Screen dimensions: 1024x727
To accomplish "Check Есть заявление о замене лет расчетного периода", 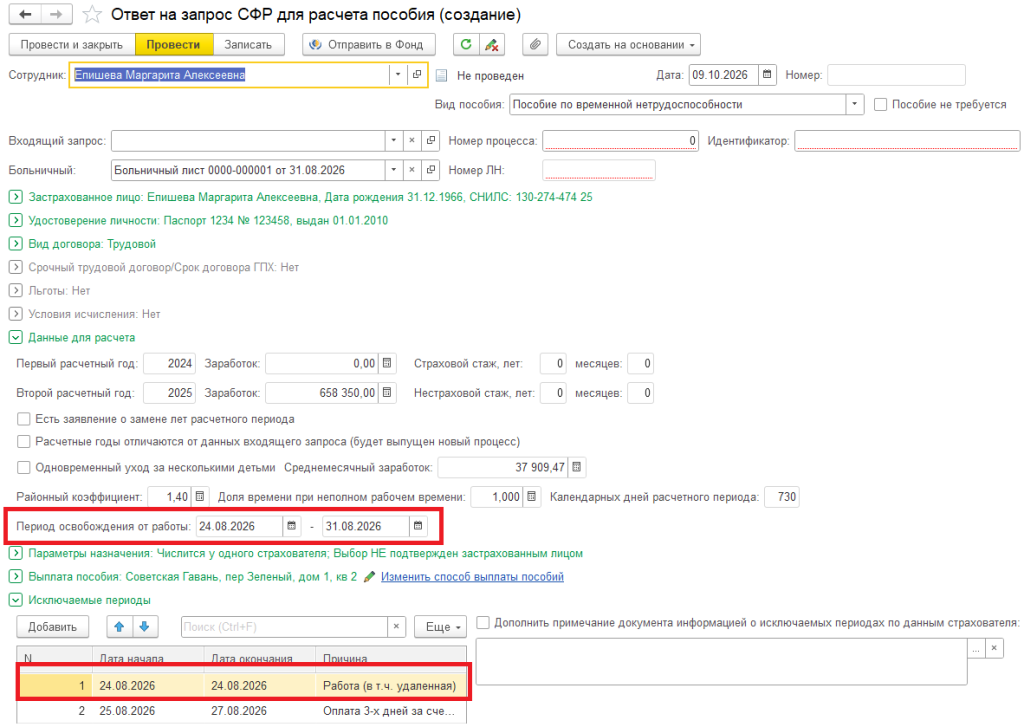I will (x=24, y=419).
